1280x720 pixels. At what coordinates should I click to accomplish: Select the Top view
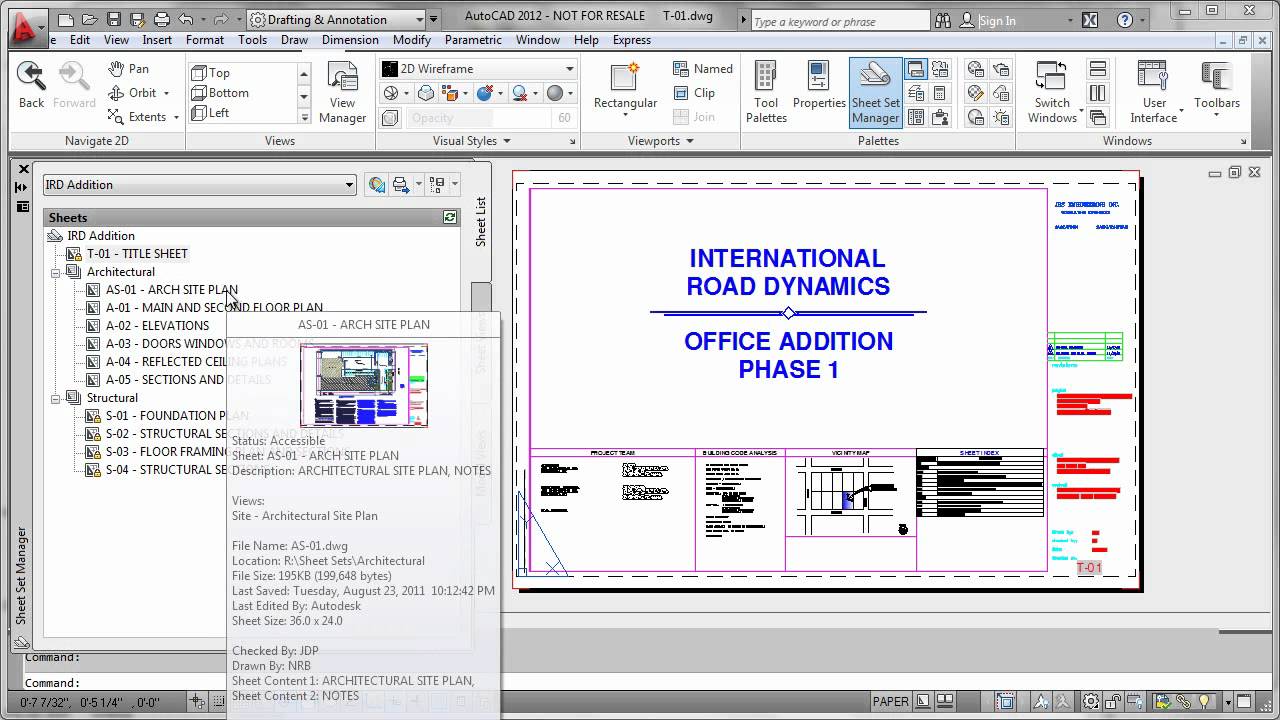[x=211, y=73]
